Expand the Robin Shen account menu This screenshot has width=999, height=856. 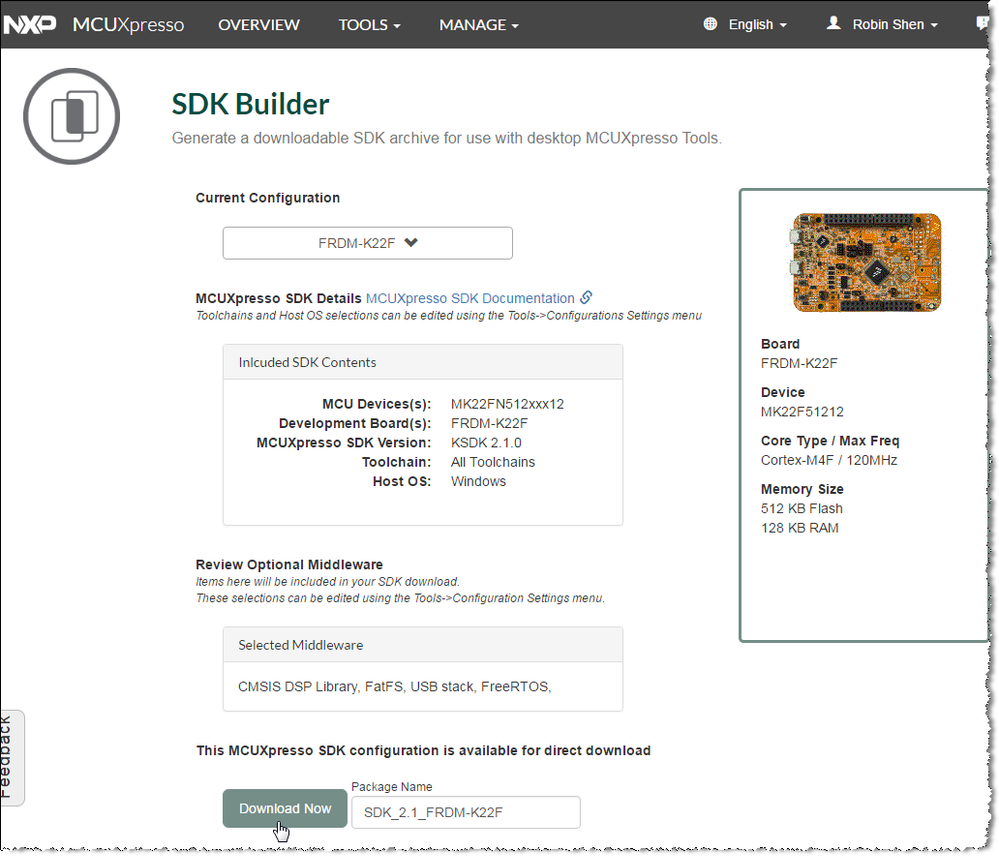point(889,24)
